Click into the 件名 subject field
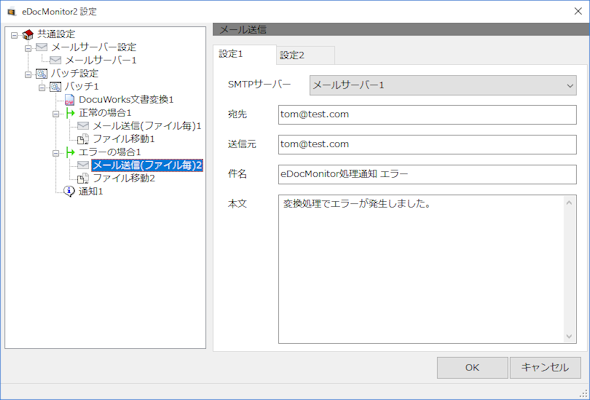 [427, 174]
